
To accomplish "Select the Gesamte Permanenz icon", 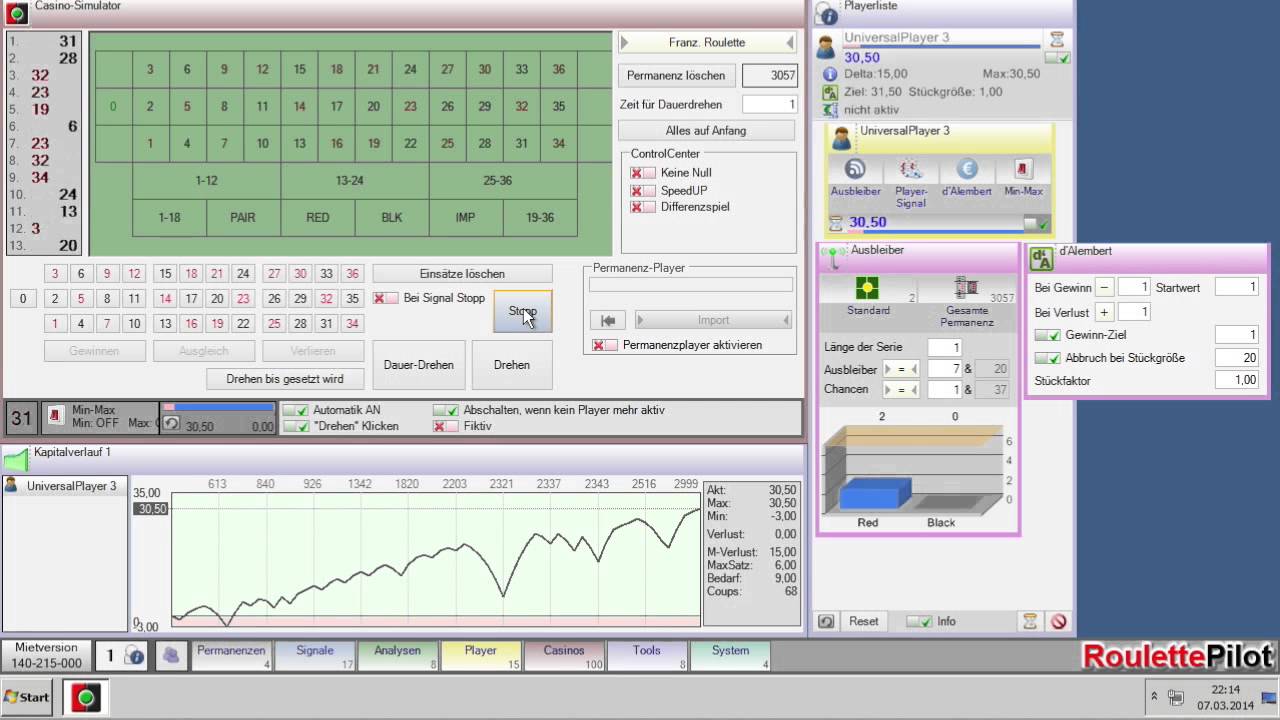I will click(x=966, y=289).
